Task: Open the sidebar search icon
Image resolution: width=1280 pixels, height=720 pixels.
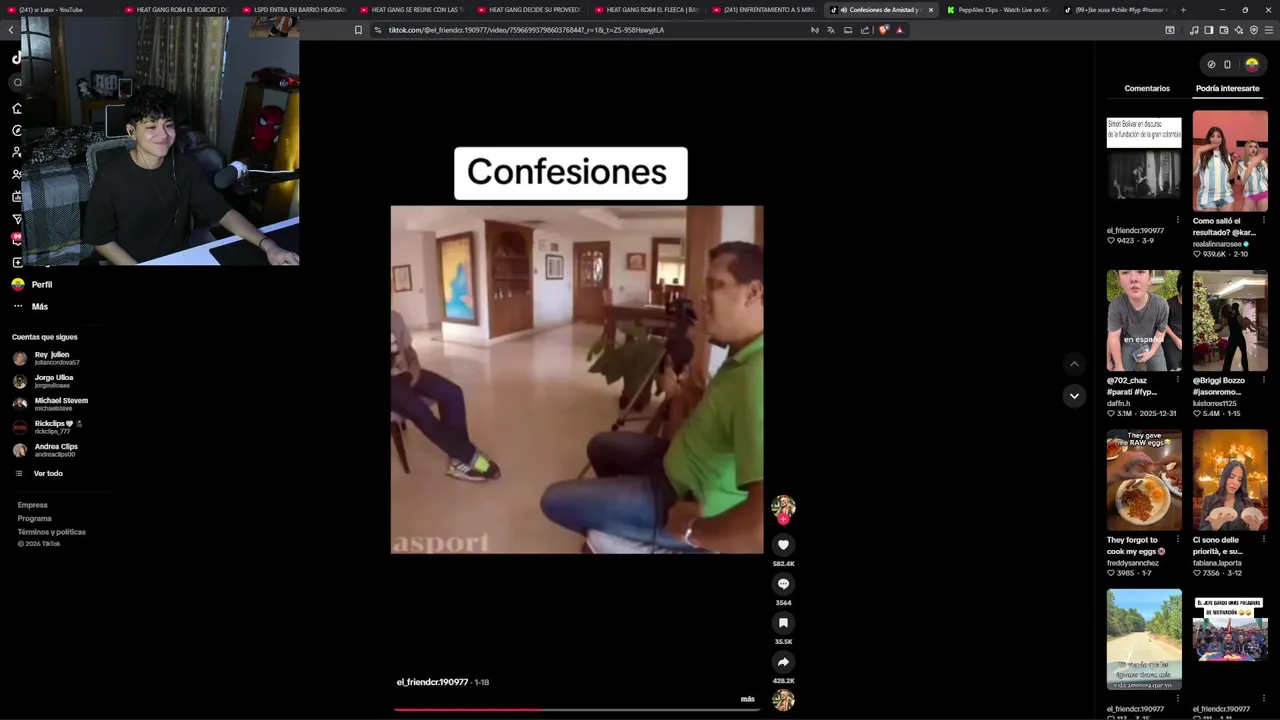Action: point(17,83)
